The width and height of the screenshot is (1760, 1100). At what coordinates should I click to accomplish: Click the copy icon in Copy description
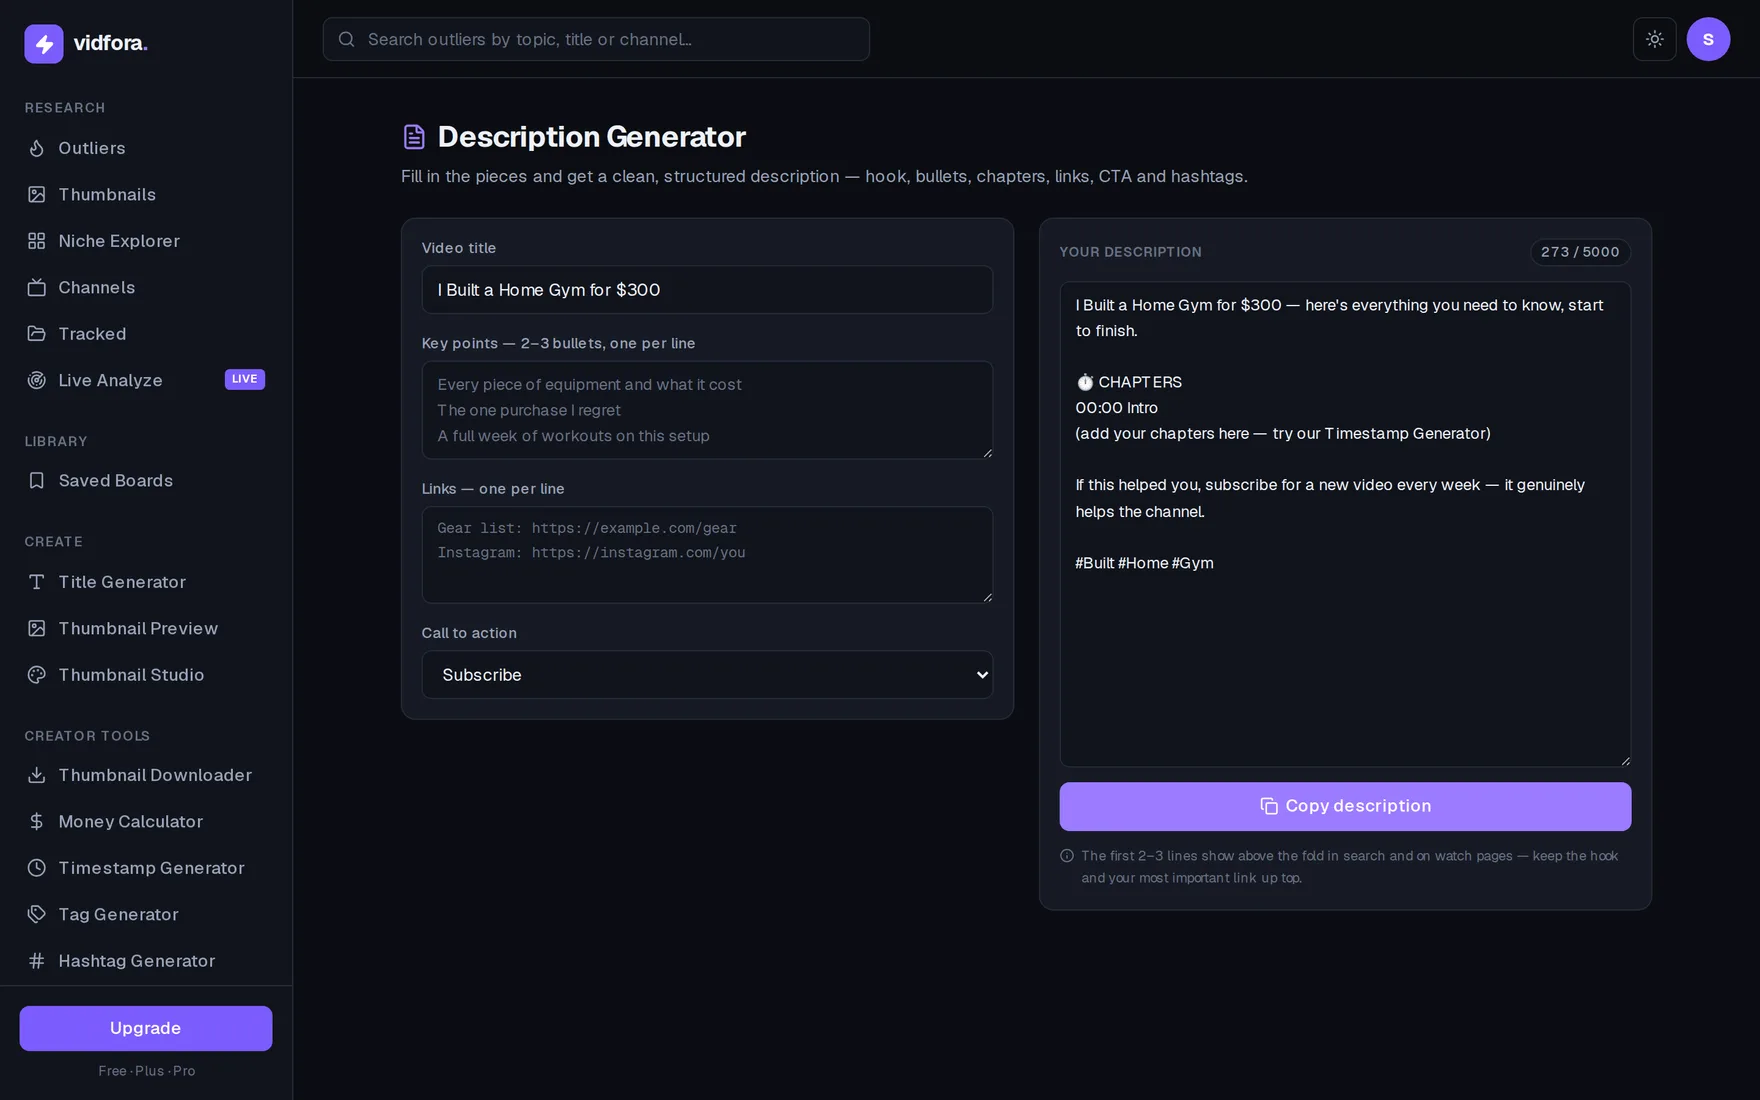[1269, 806]
